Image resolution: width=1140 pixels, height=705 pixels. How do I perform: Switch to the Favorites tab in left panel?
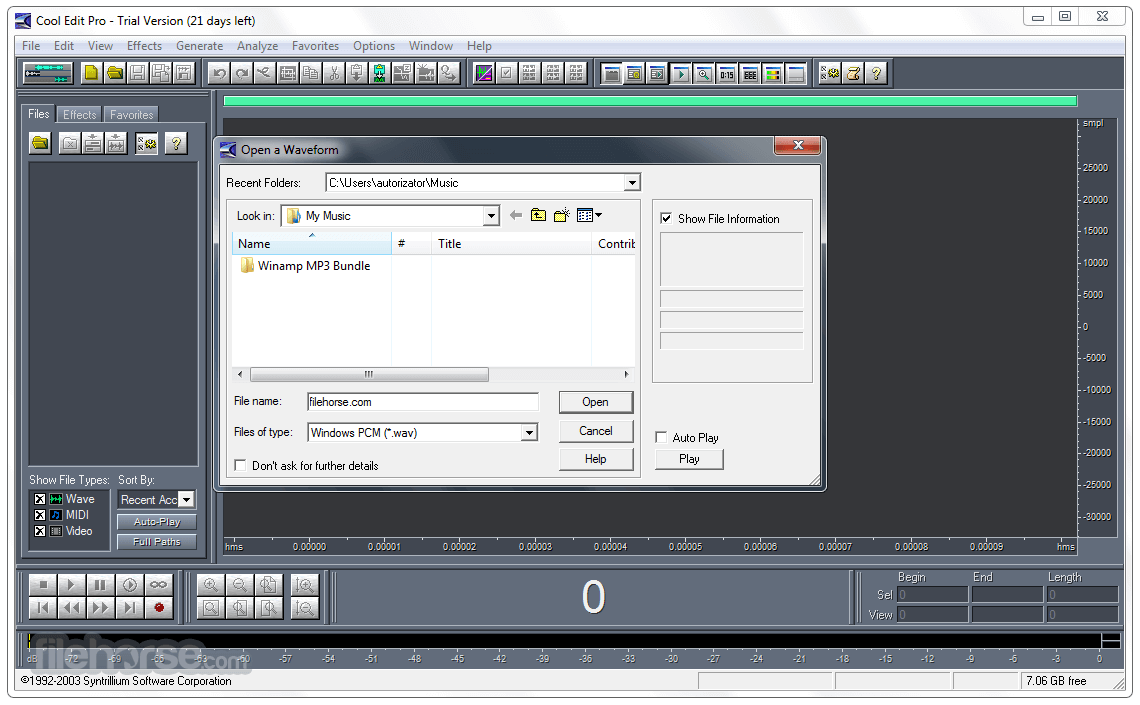(x=132, y=115)
